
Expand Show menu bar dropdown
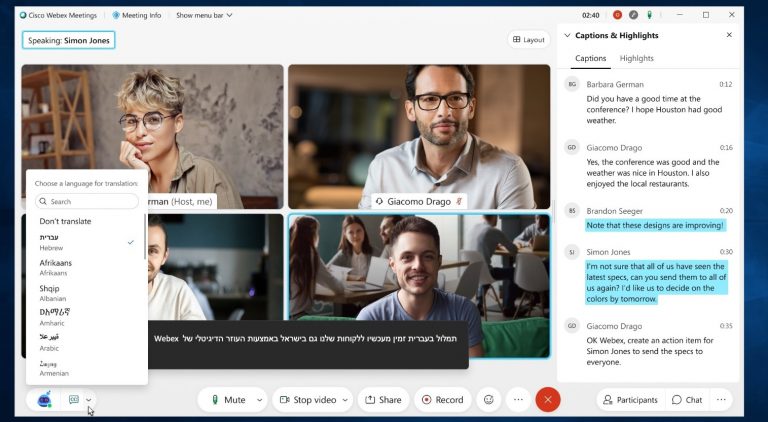click(x=204, y=15)
